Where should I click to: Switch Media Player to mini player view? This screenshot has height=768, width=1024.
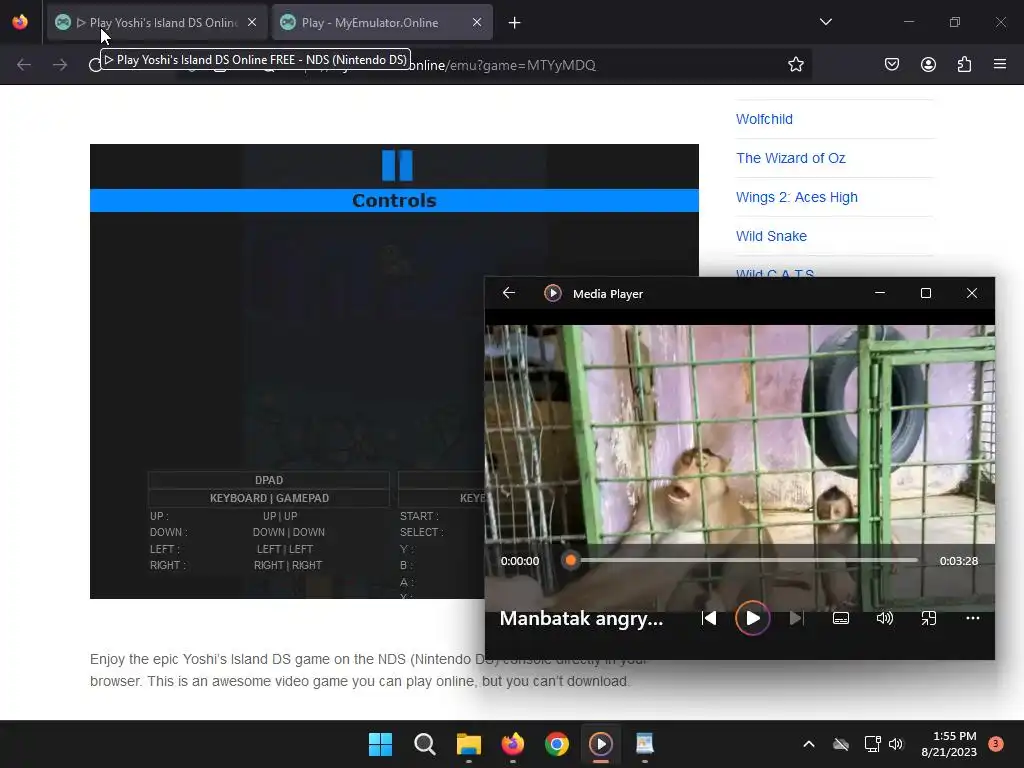tap(929, 618)
